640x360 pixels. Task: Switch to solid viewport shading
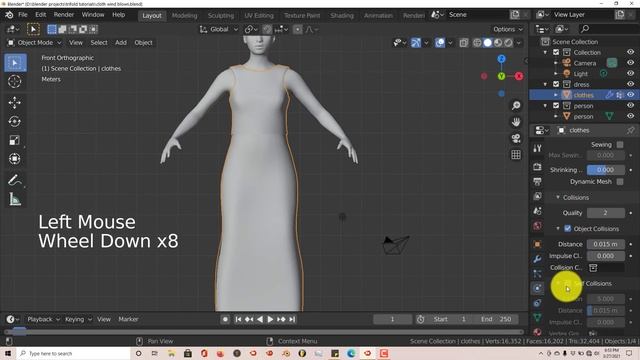[487, 42]
